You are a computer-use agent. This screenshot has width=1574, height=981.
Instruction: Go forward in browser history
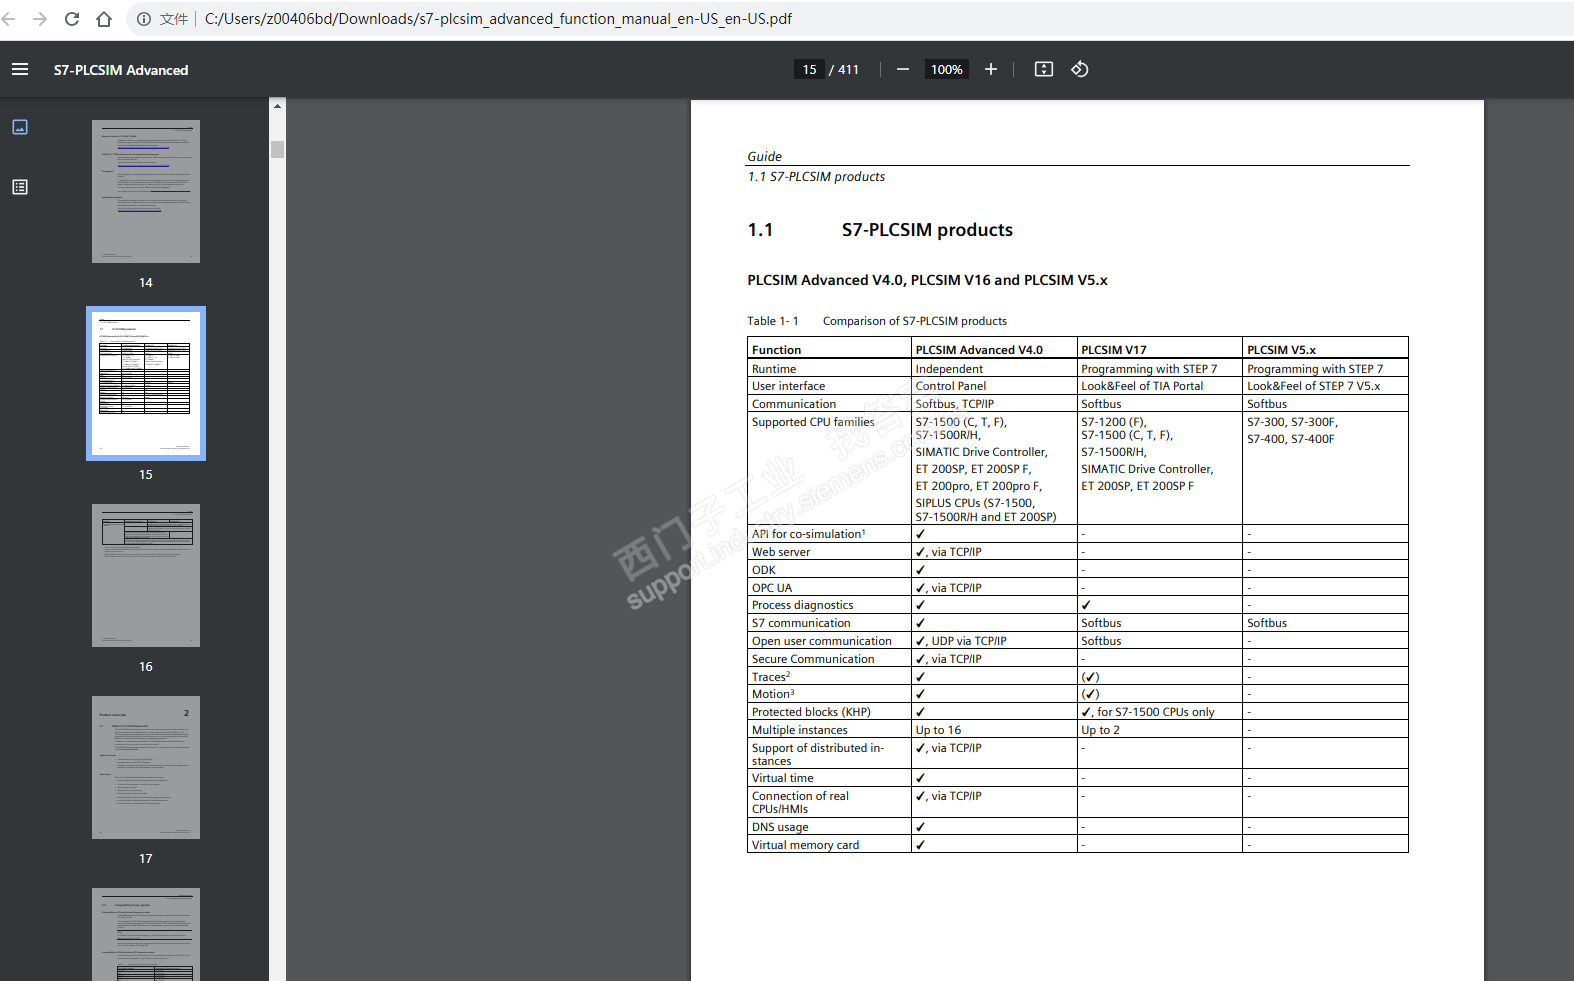pos(40,19)
